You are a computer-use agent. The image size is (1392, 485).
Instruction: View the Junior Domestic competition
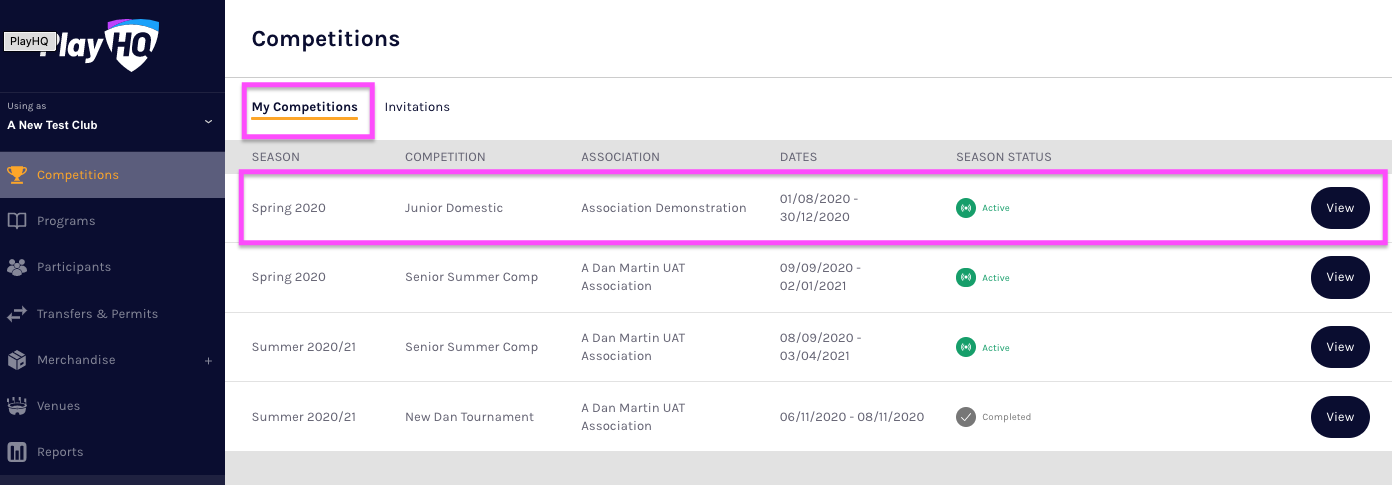[1339, 208]
